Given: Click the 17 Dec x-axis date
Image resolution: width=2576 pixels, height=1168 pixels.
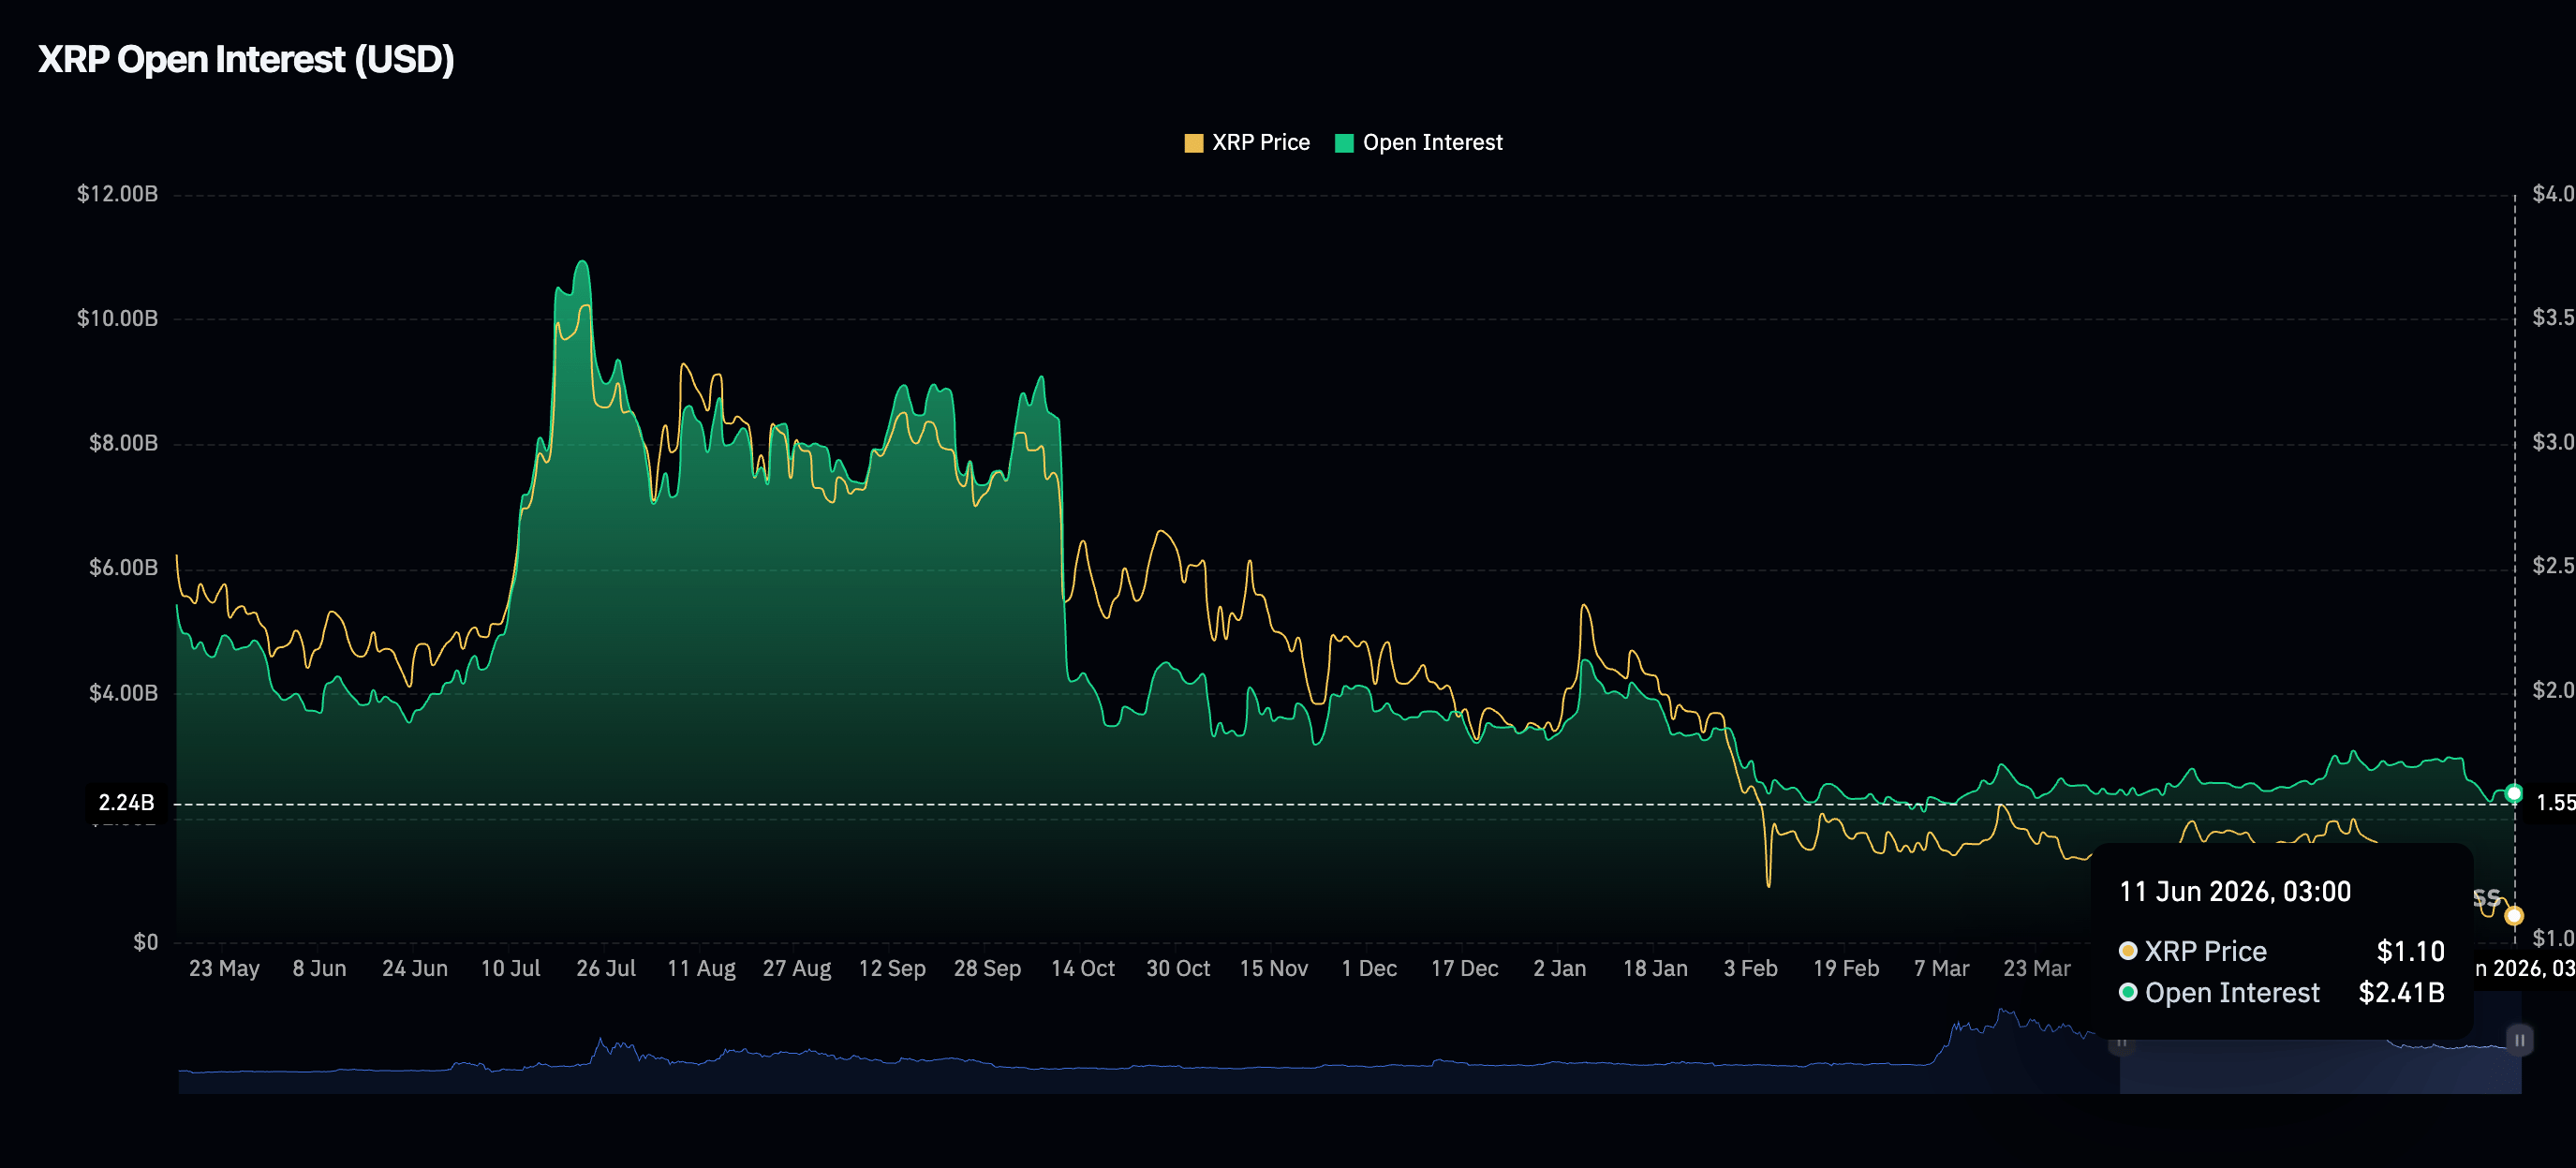Looking at the screenshot, I should coord(1465,968).
